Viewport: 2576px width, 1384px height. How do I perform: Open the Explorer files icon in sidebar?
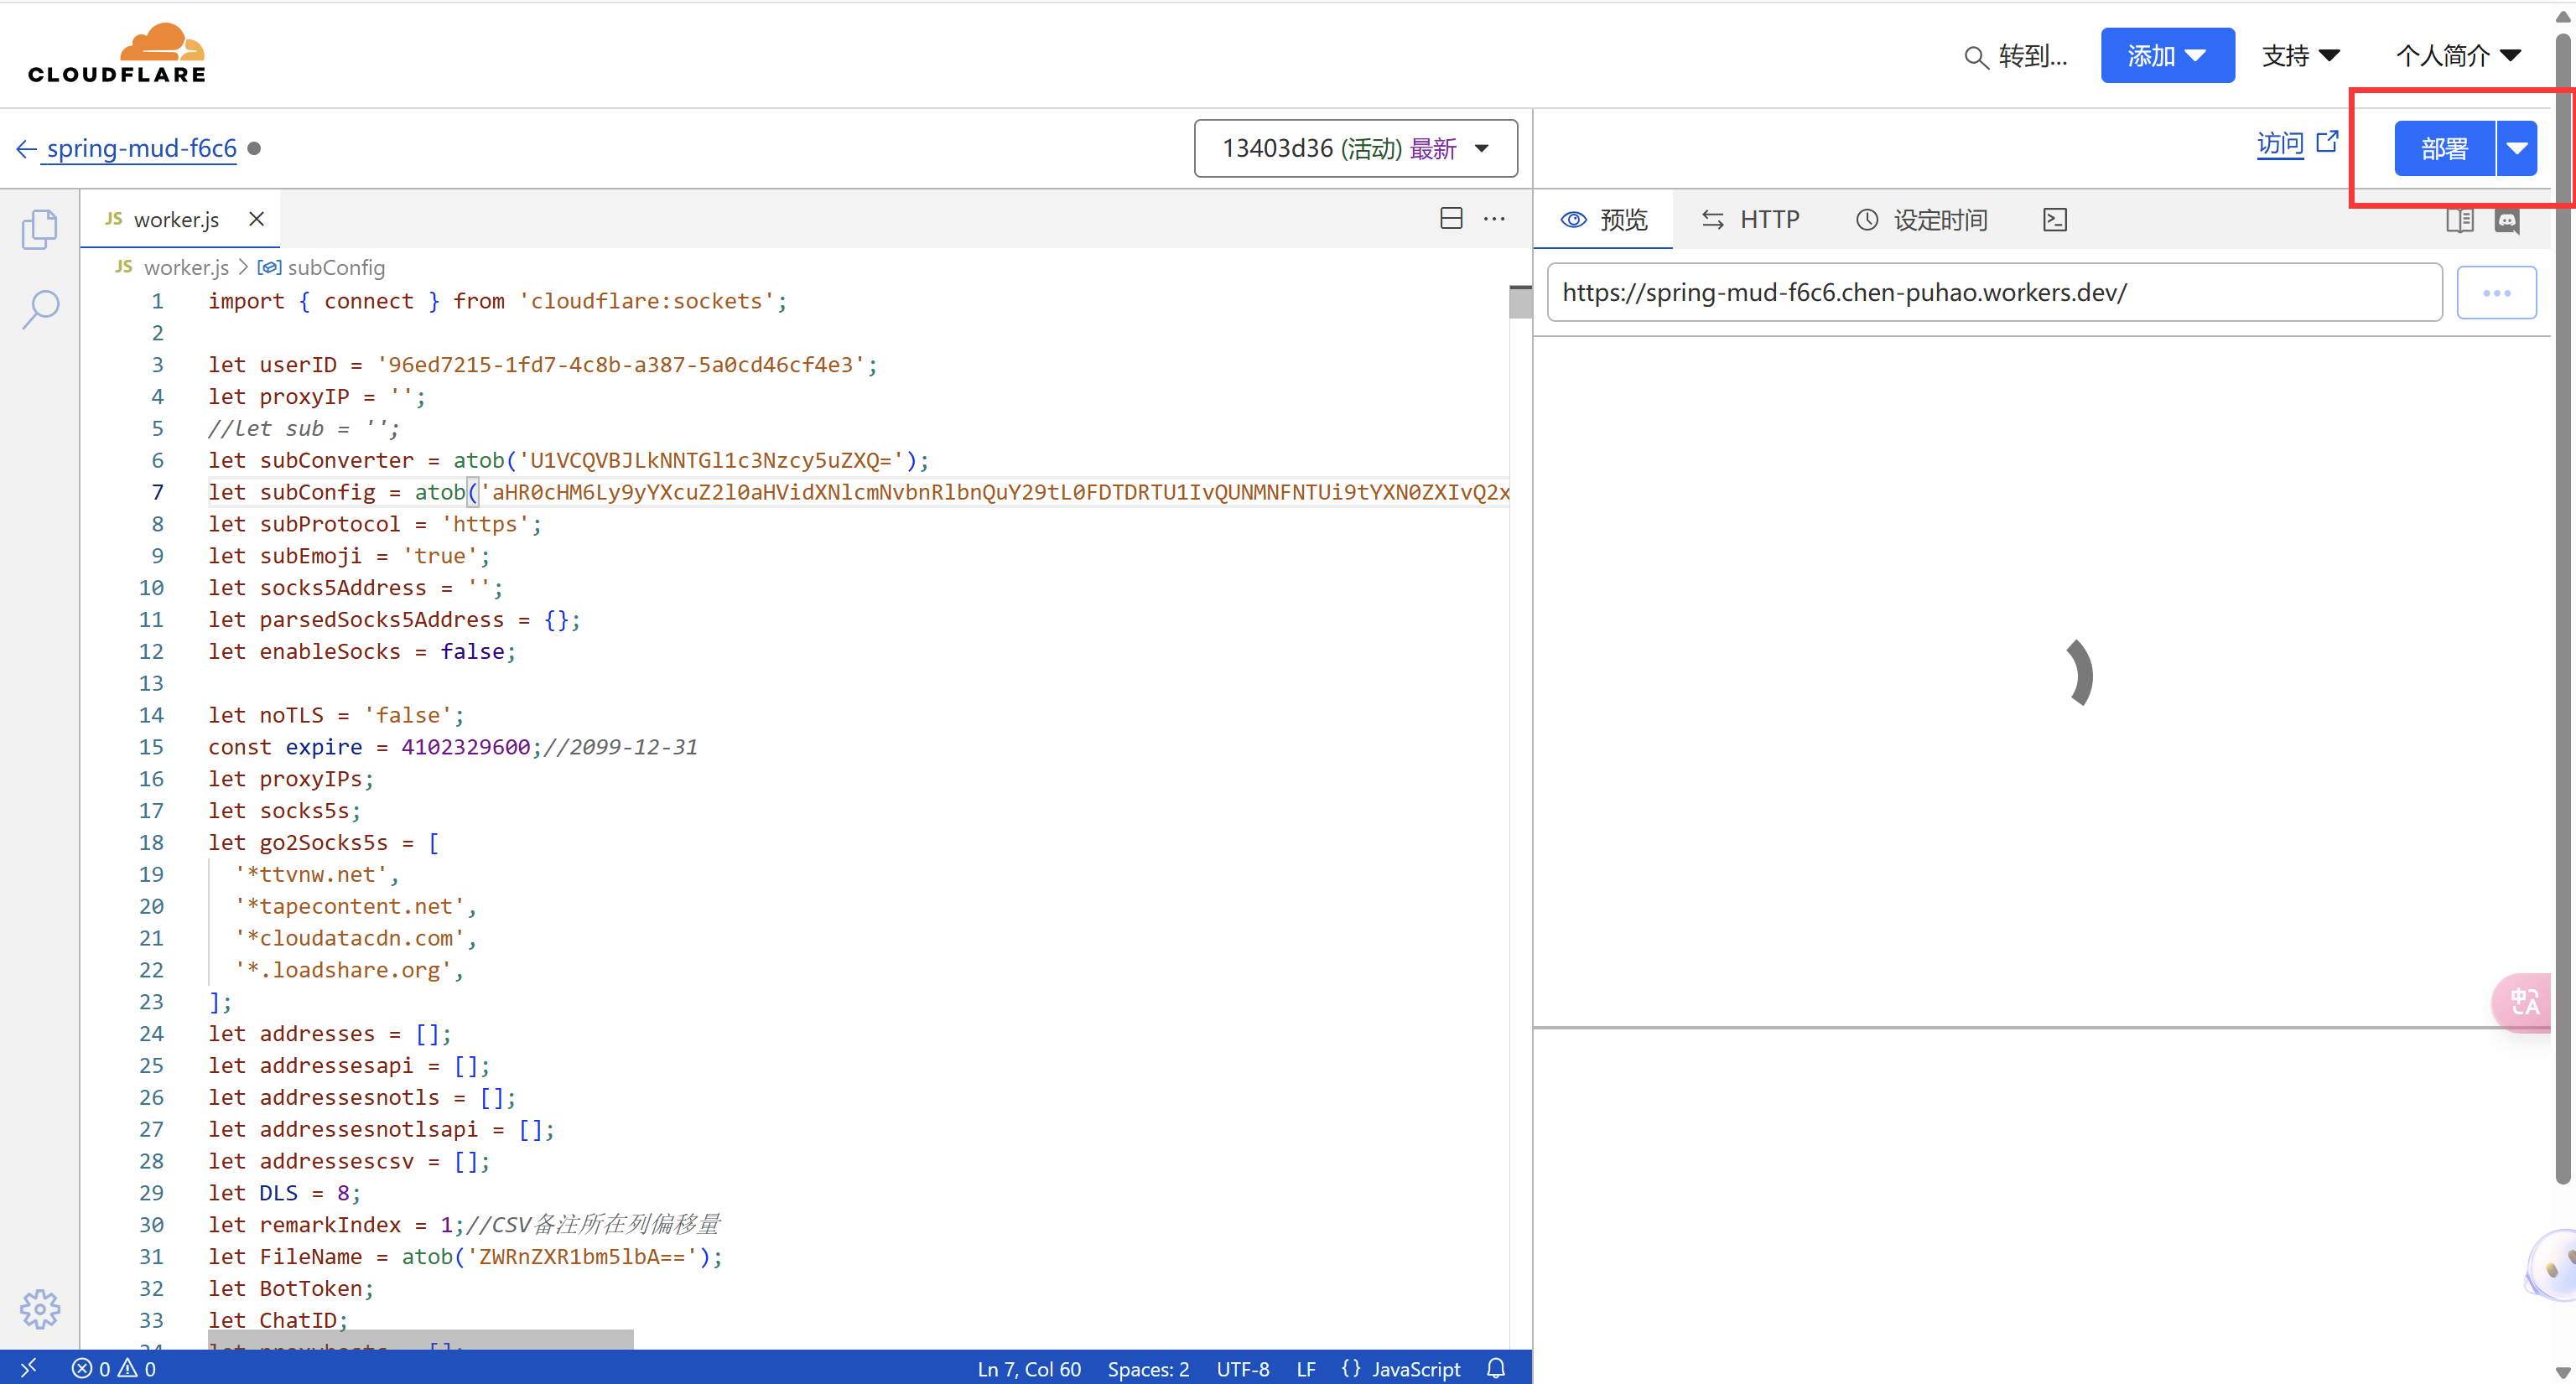(x=40, y=229)
